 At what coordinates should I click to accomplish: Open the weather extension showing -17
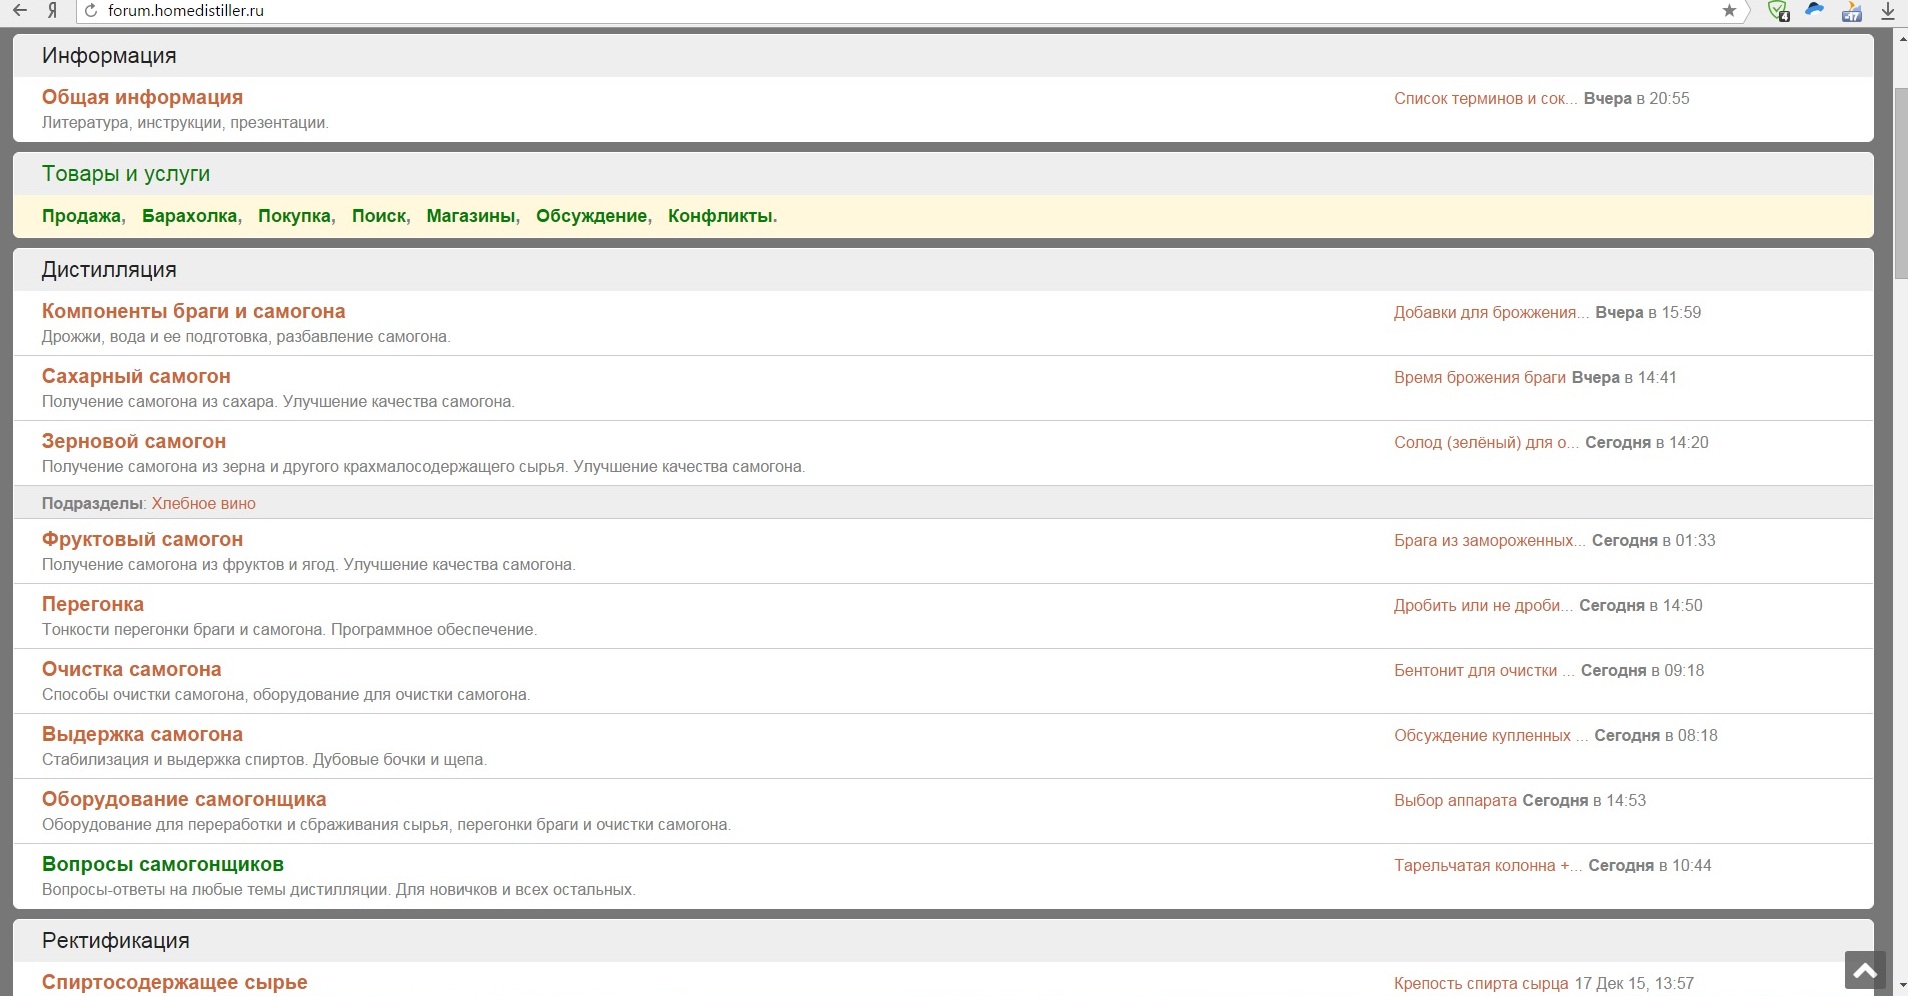(x=1852, y=12)
